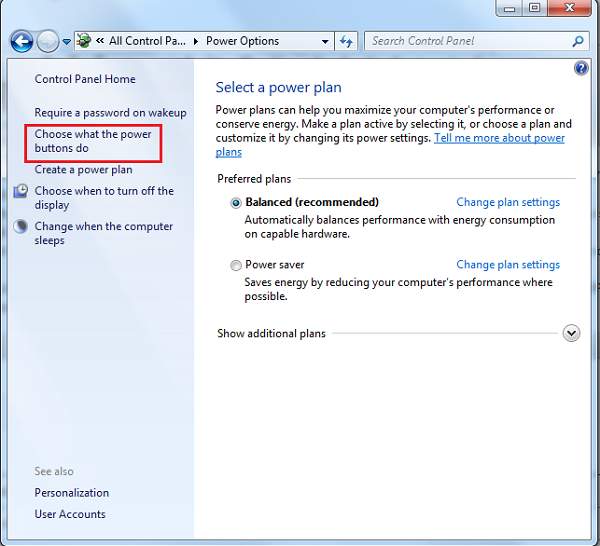
Task: Click All Control Panel Items breadcrumb
Action: click(147, 41)
